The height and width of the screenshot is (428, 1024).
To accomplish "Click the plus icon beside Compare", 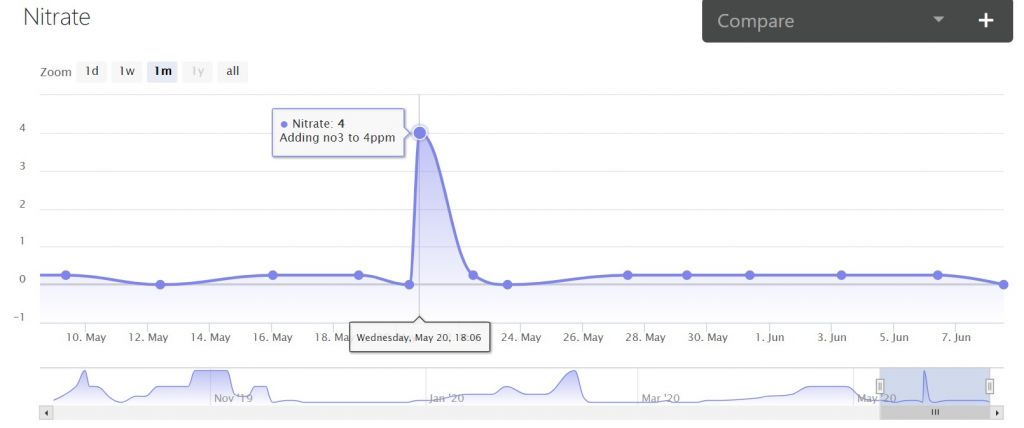I will (x=985, y=20).
